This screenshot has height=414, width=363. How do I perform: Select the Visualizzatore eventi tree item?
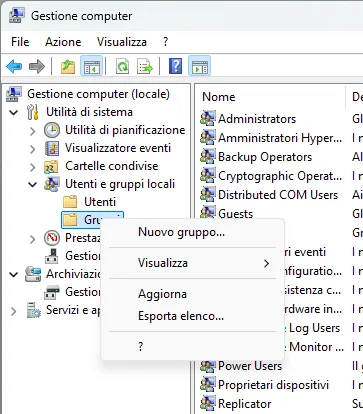pyautogui.click(x=118, y=148)
